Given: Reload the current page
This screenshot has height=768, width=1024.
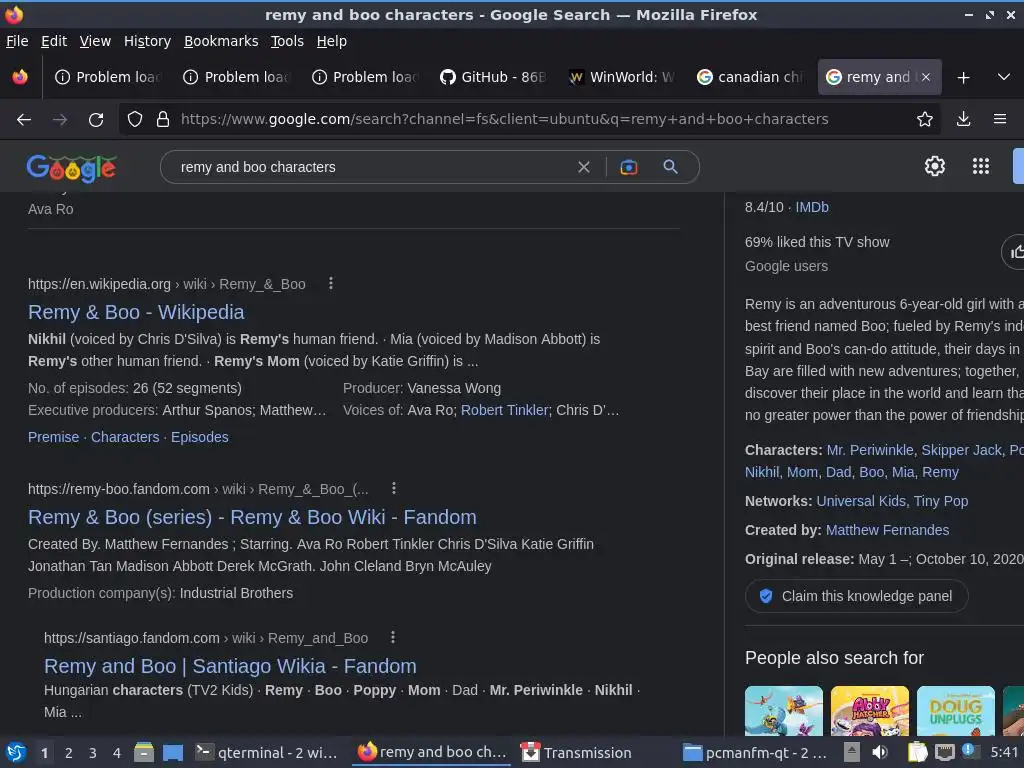Looking at the screenshot, I should pos(96,120).
